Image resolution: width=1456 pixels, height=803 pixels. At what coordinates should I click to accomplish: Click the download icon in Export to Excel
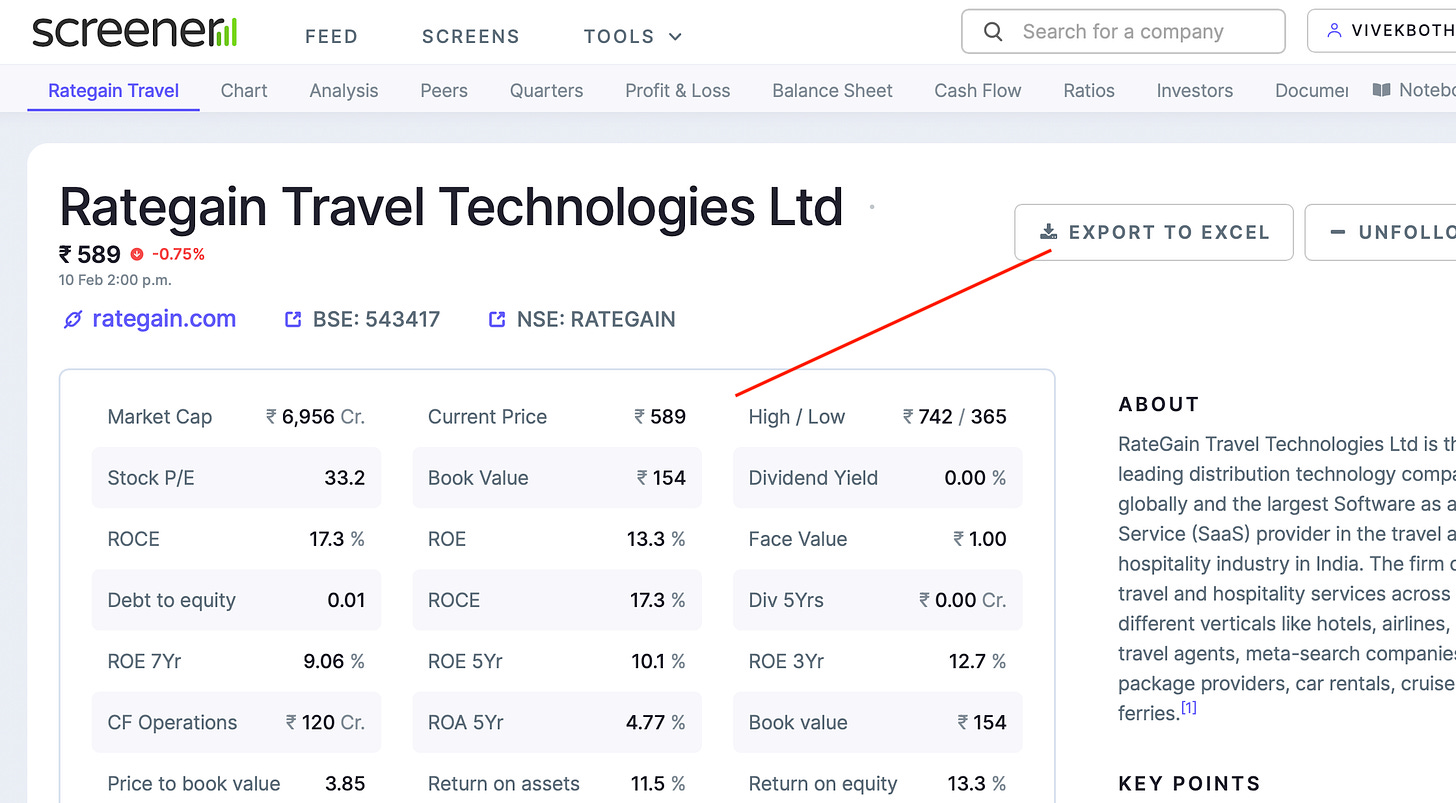click(x=1048, y=232)
